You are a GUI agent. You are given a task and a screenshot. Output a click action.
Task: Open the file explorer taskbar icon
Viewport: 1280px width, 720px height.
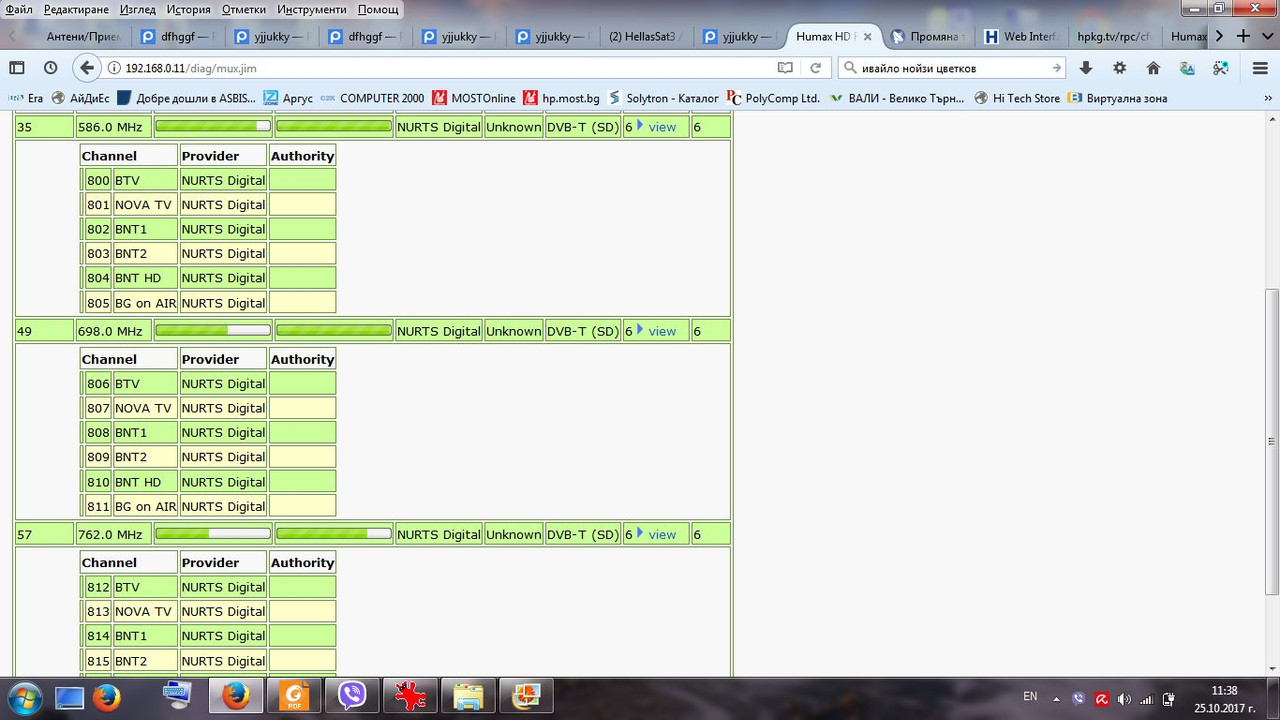467,696
